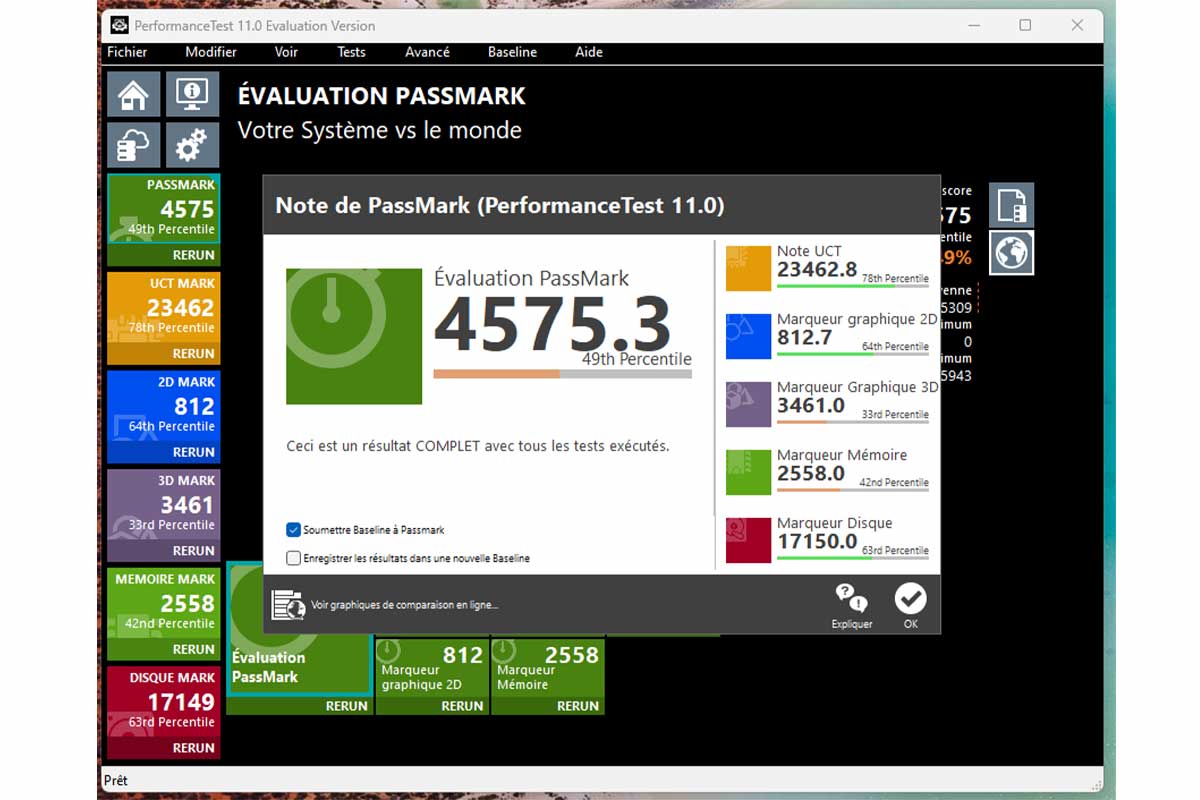Open the Tests menu
This screenshot has width=1200, height=800.
pos(351,52)
